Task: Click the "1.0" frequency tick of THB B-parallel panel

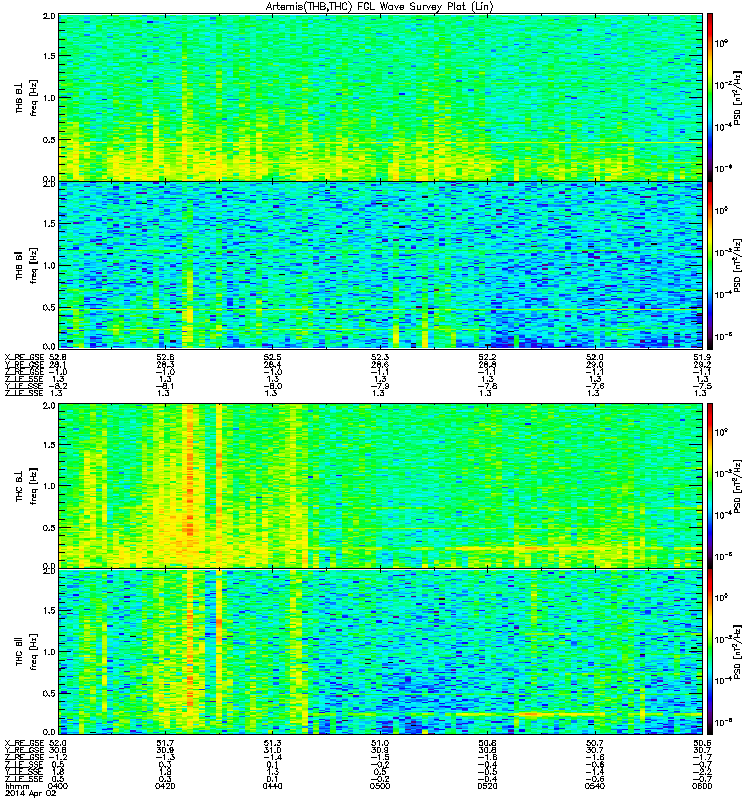Action: [x=49, y=265]
